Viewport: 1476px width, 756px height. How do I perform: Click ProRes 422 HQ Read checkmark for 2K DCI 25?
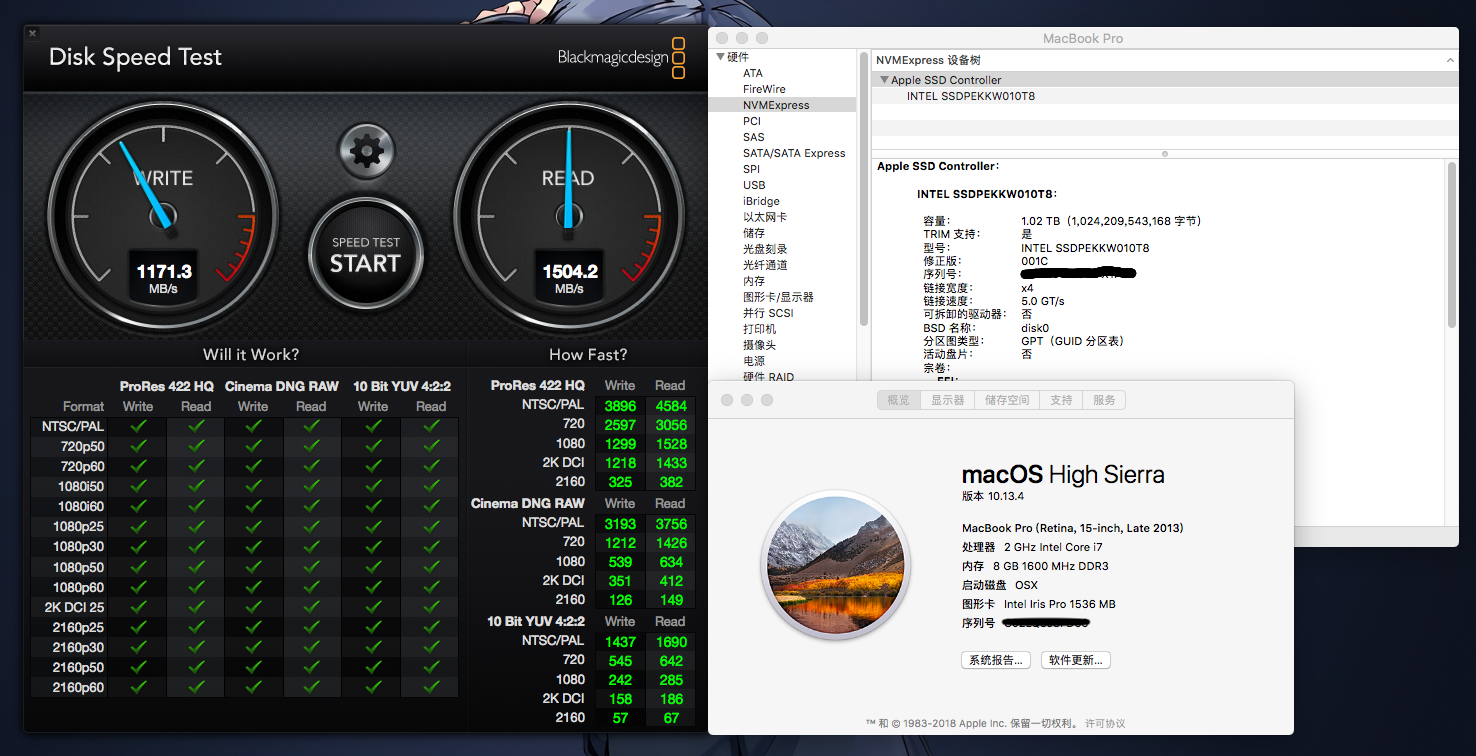pos(196,606)
